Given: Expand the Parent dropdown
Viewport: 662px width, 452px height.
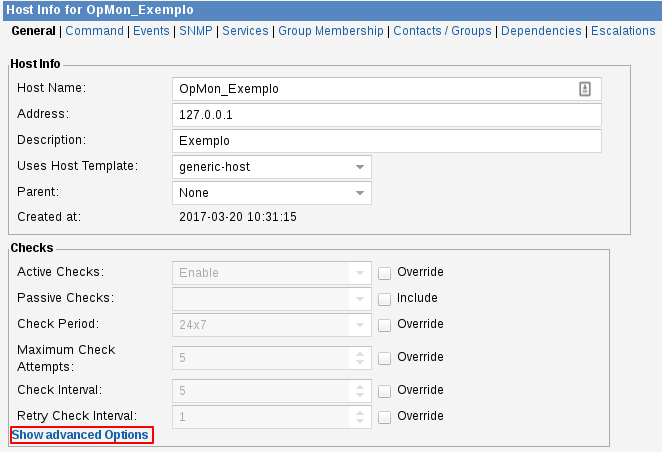Looking at the screenshot, I should (x=271, y=193).
